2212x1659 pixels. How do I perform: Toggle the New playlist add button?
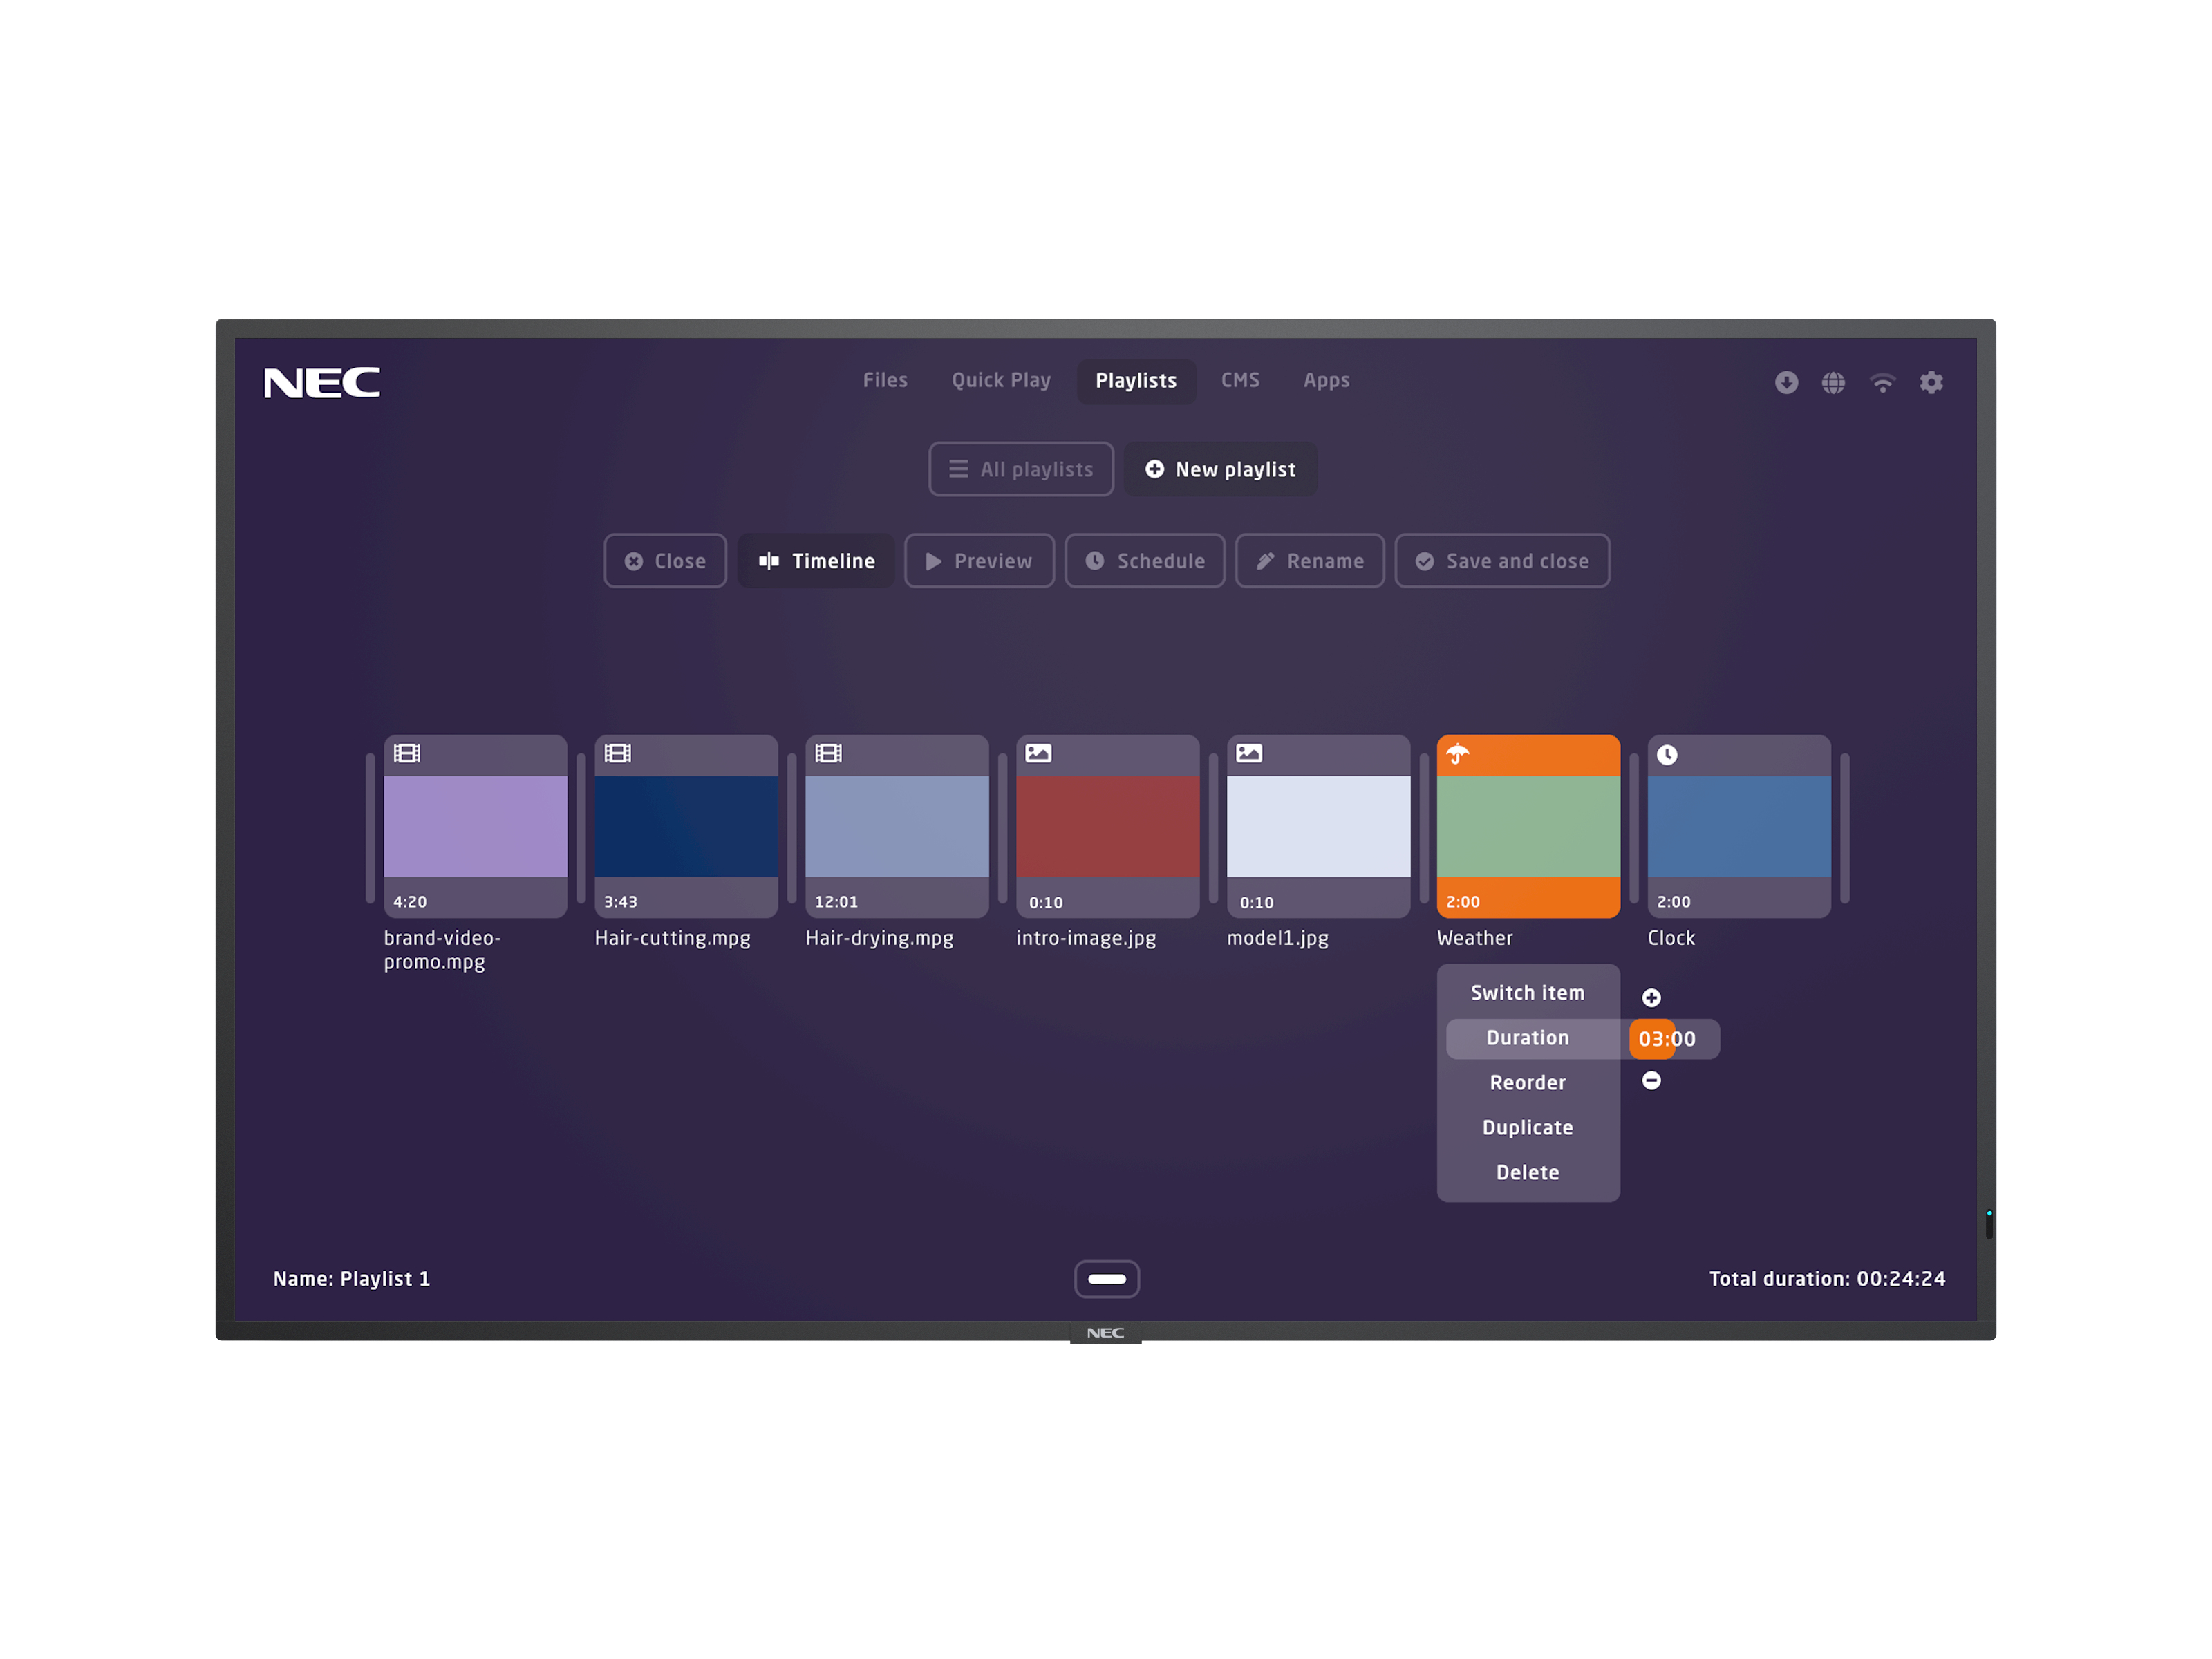tap(1219, 469)
